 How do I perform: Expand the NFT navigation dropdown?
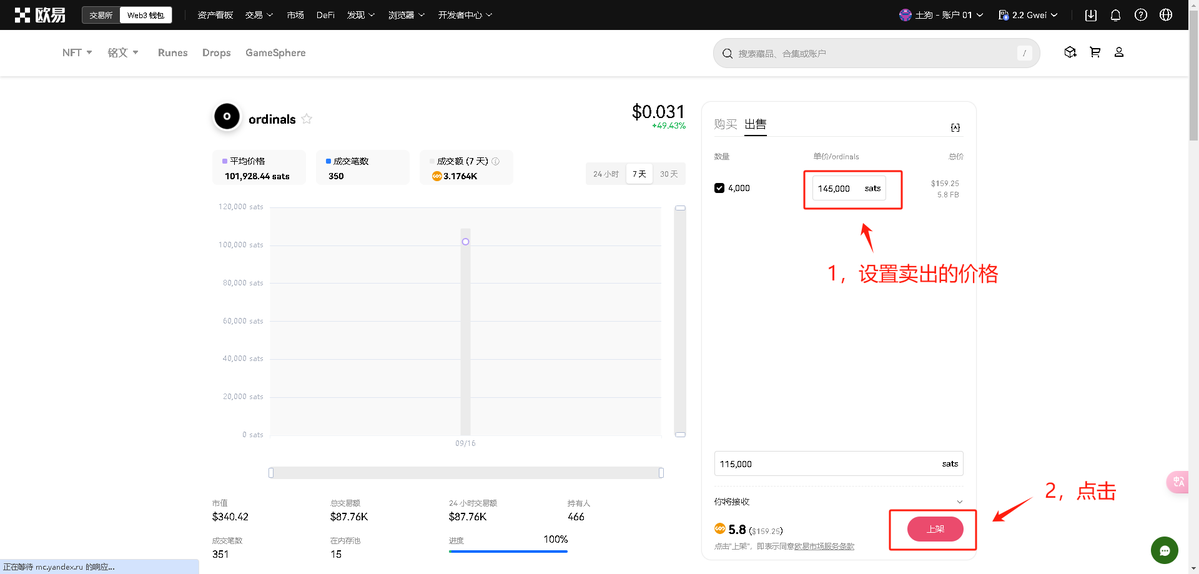click(x=77, y=53)
